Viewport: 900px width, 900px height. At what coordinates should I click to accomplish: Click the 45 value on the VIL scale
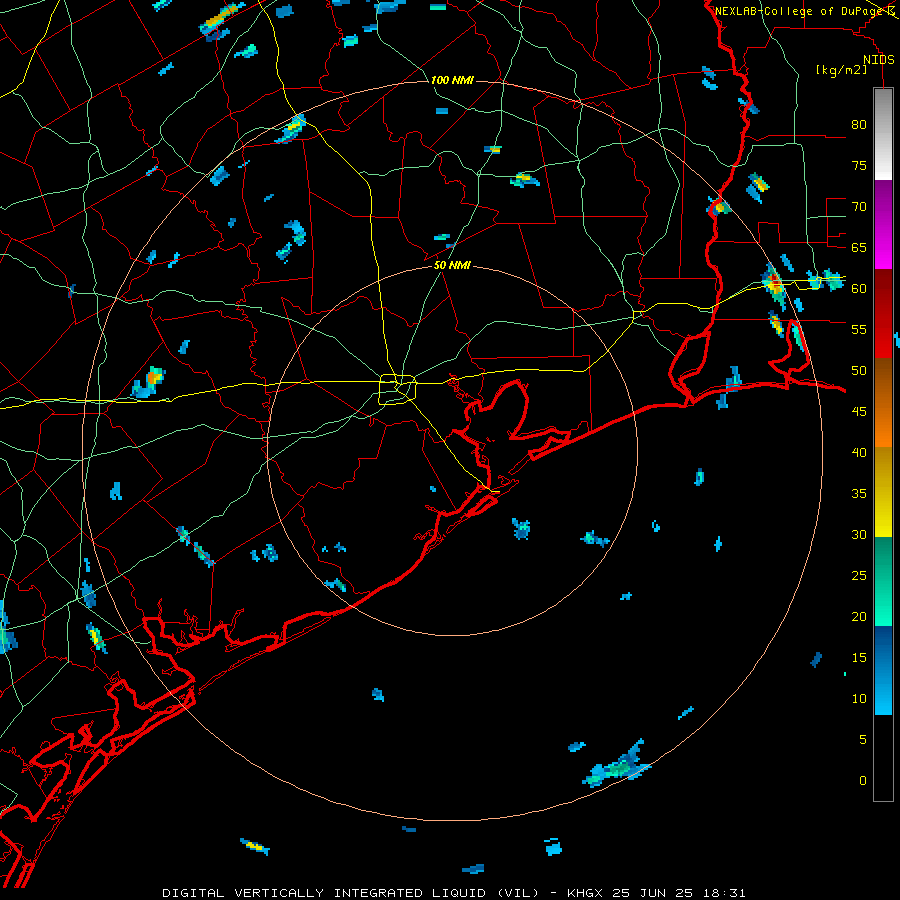[859, 412]
